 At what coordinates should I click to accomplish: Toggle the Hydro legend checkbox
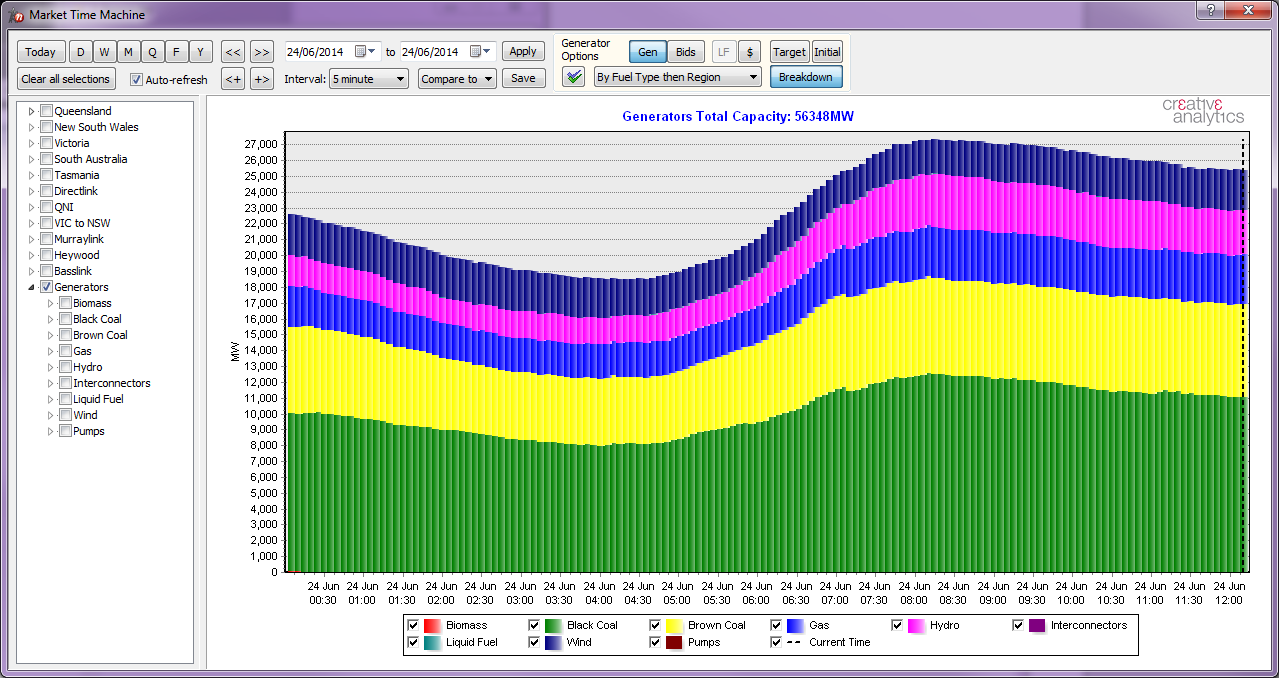coord(898,625)
